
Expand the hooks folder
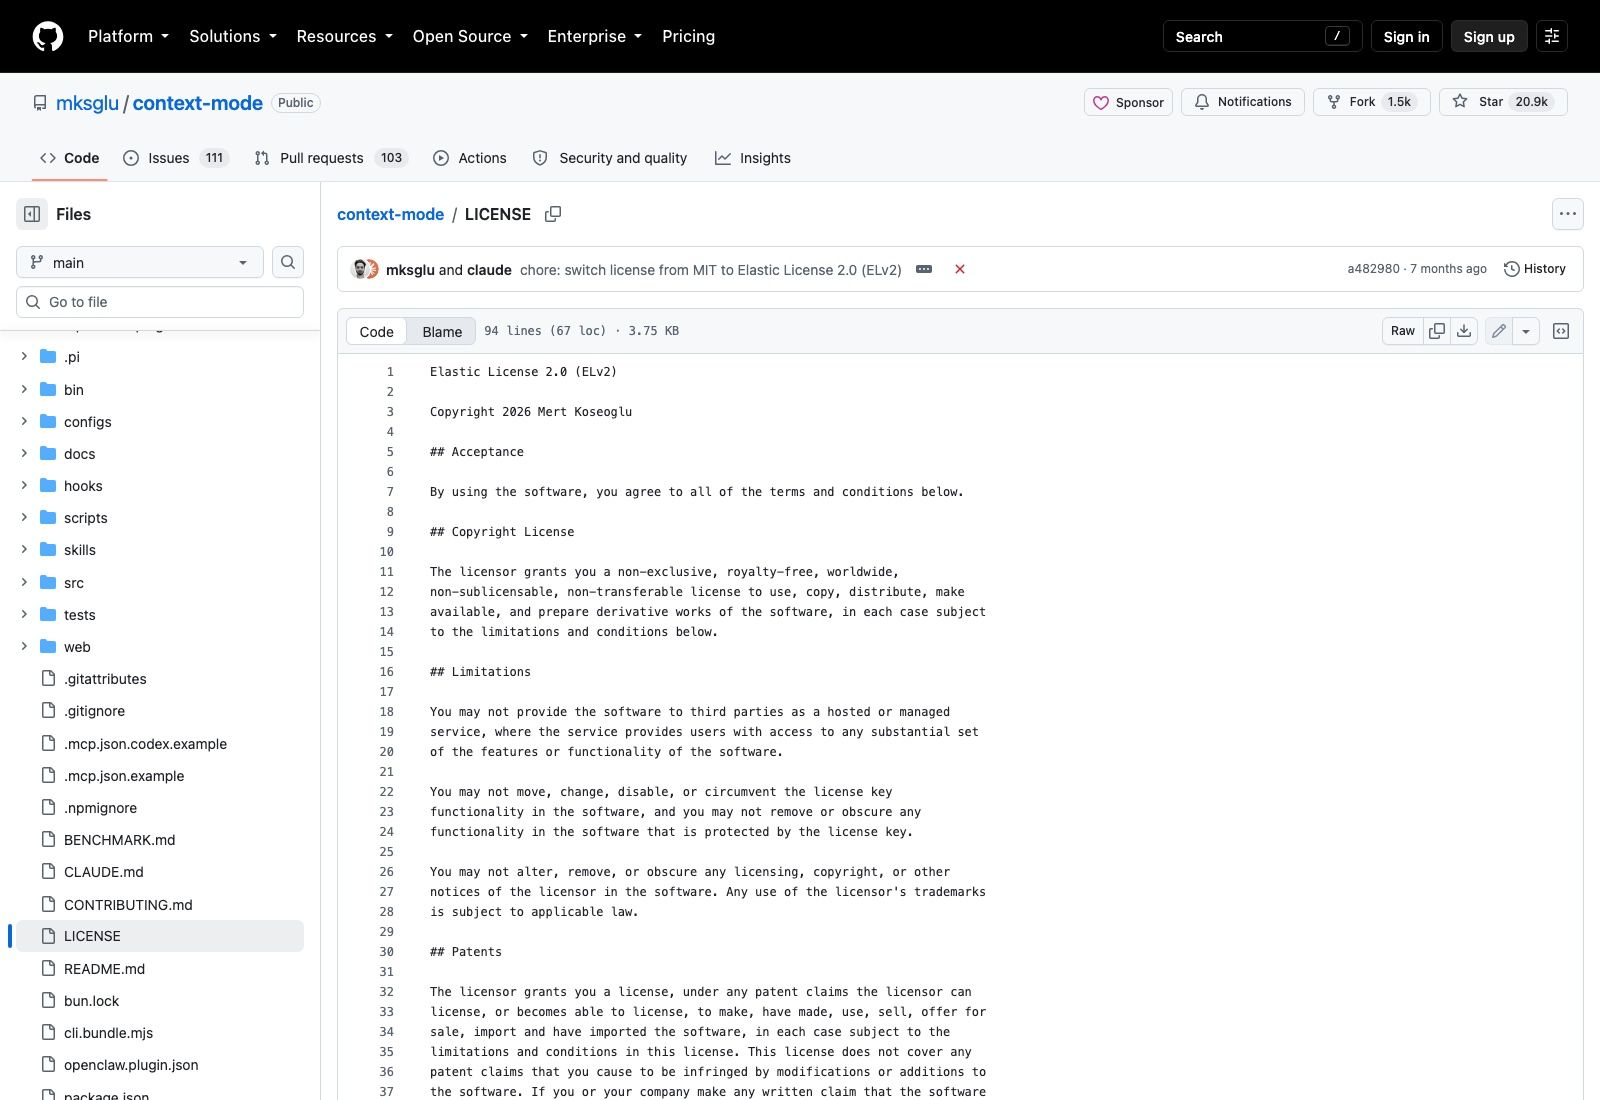(x=24, y=485)
